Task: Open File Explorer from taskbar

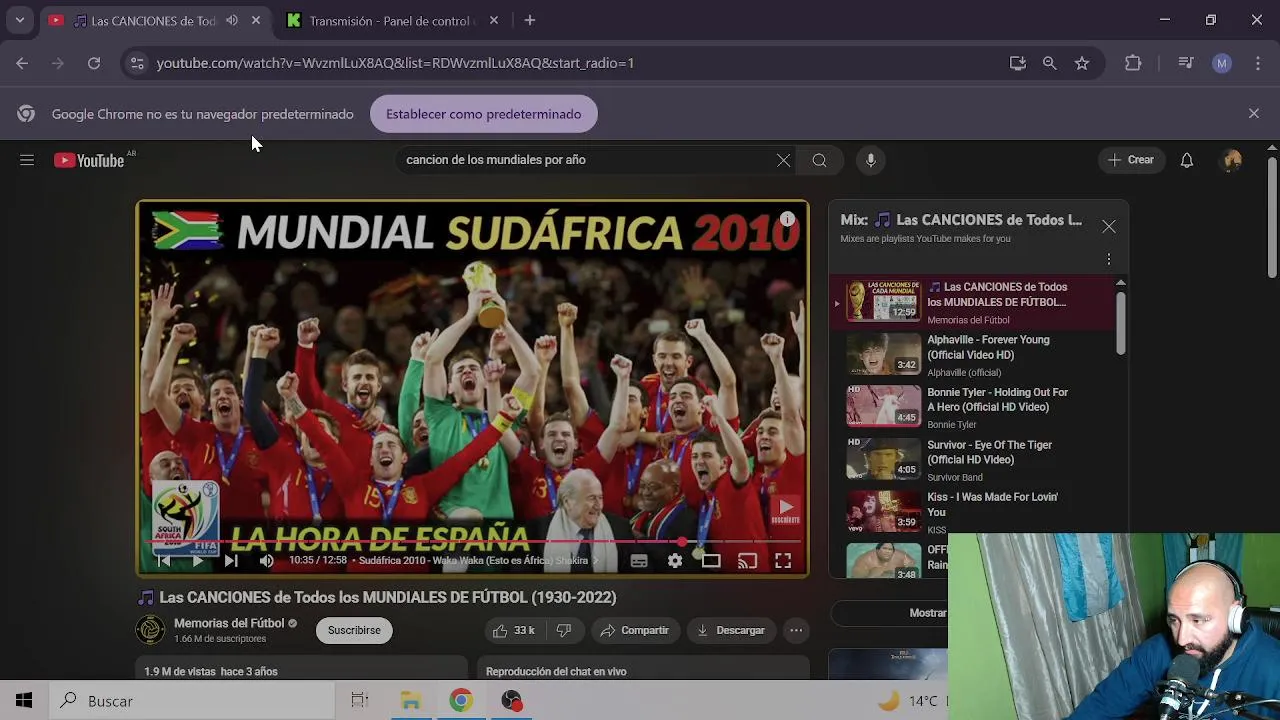Action: point(411,701)
